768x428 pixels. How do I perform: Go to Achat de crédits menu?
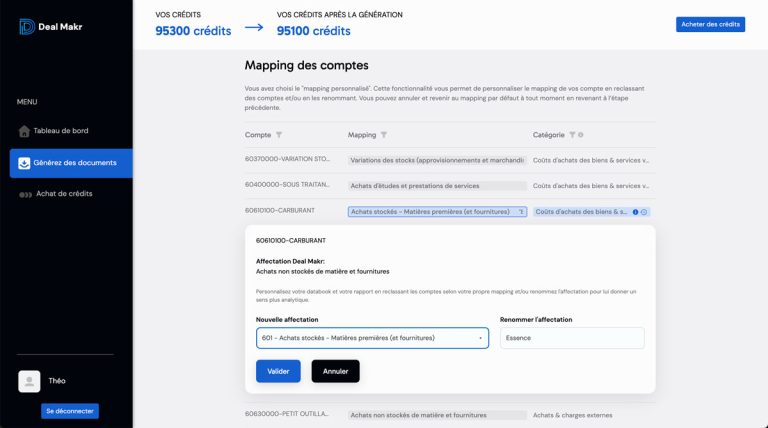click(64, 194)
